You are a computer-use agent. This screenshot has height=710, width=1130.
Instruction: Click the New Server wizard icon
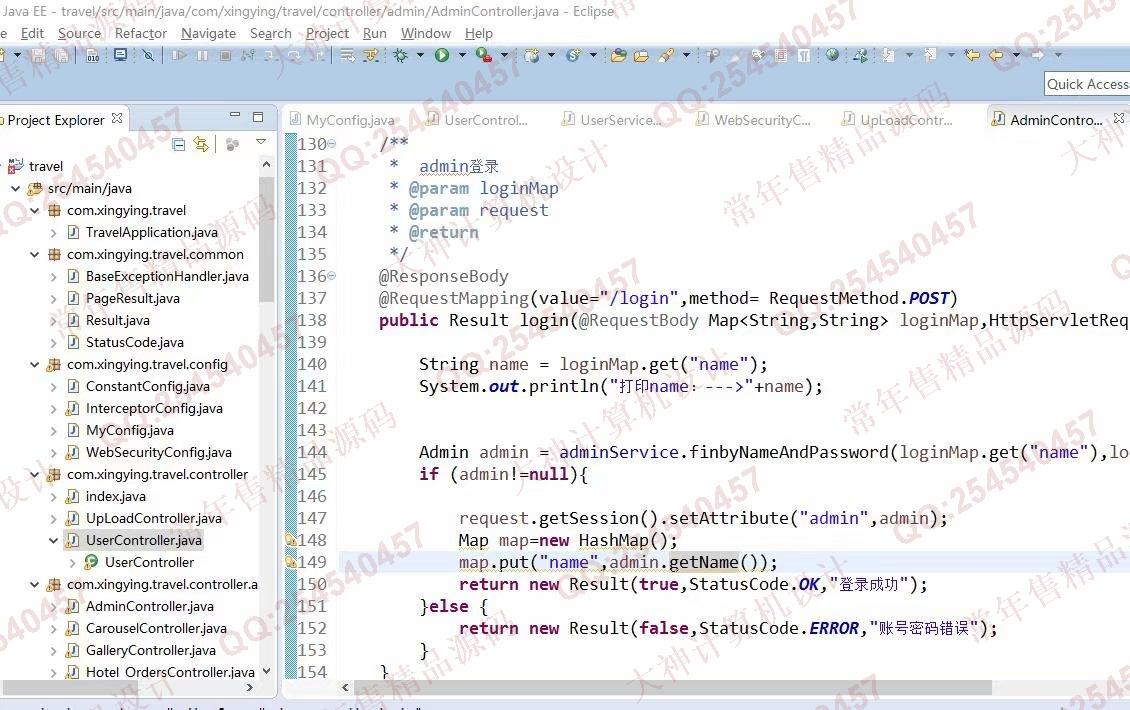(532, 55)
